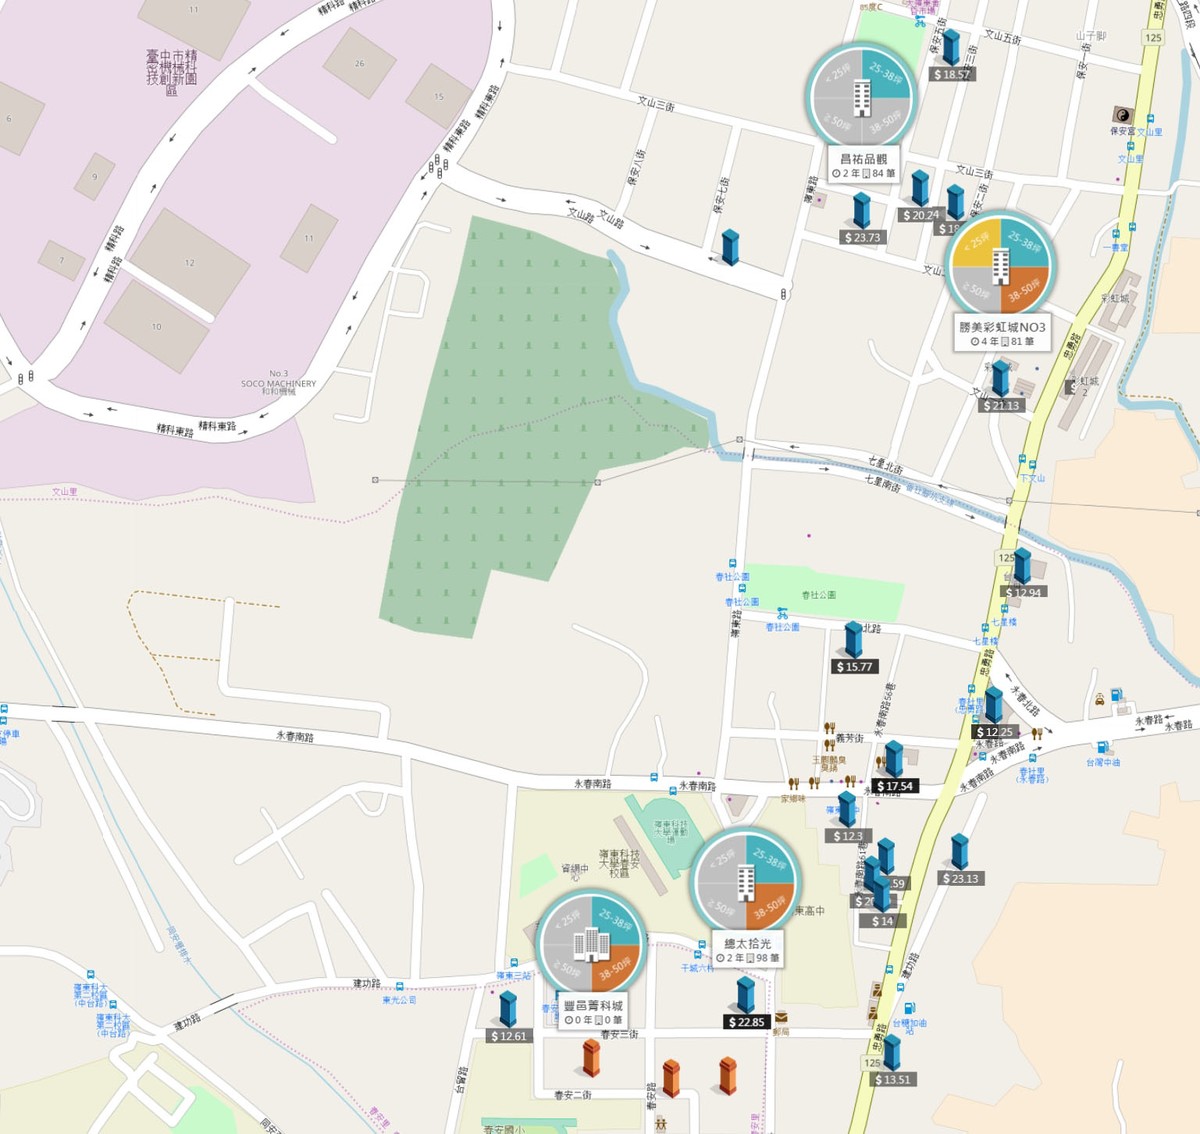Screen dimensions: 1200x1134
Task: Select yellow <25坪 segment of 勝美彩虹城NO3
Action: tap(976, 243)
